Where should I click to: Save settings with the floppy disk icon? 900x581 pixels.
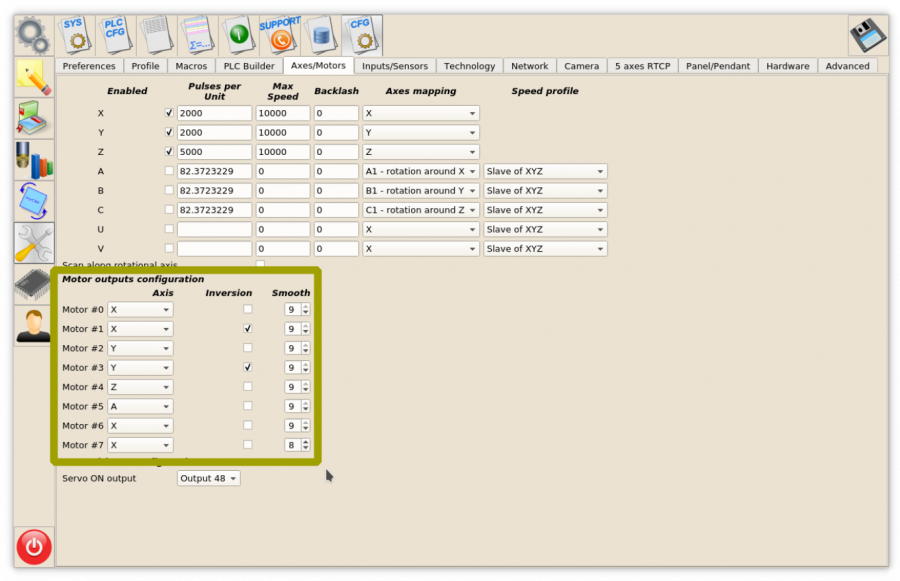[x=867, y=35]
